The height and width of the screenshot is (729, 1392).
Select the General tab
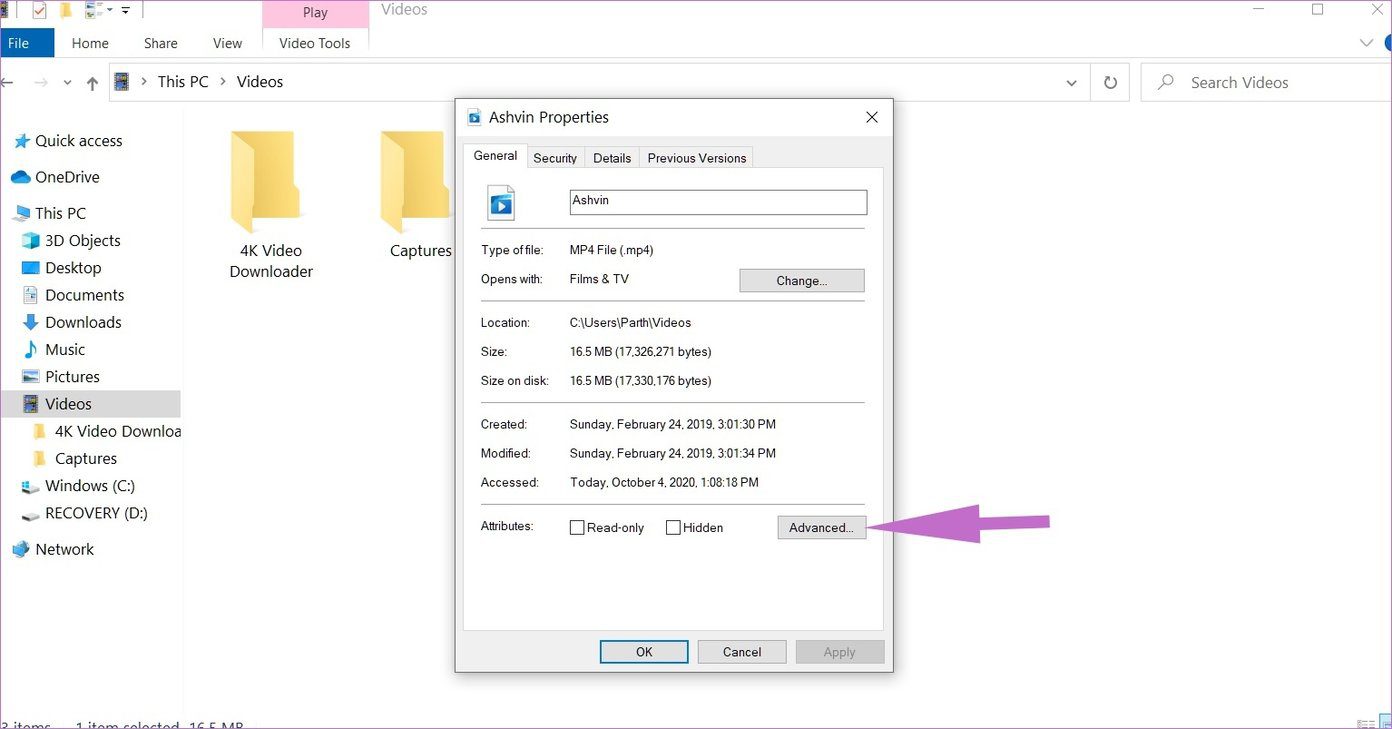(495, 156)
